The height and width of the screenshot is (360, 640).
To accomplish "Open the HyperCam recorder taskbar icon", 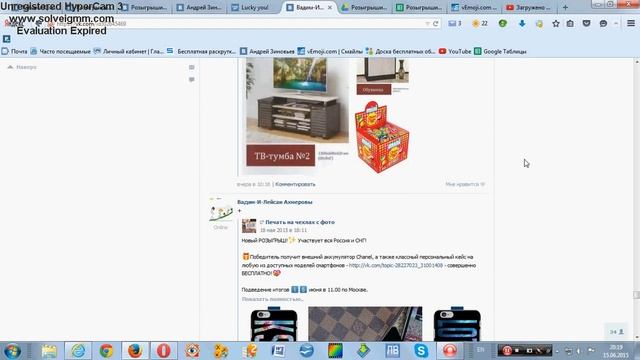I will (x=450, y=351).
